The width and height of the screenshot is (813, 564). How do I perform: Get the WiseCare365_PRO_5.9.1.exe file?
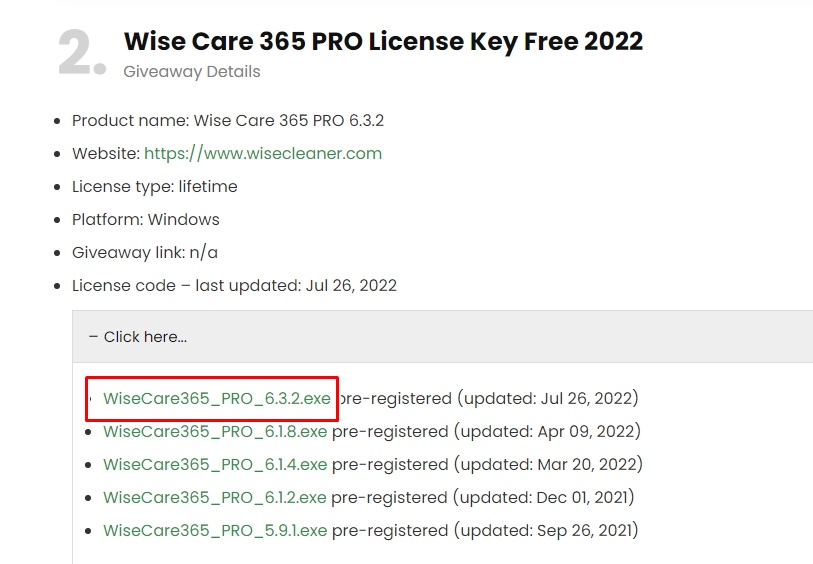[x=215, y=530]
